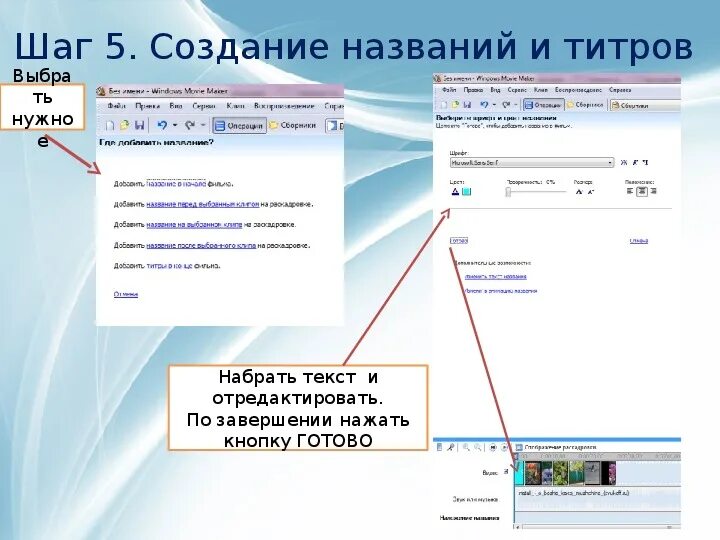This screenshot has width=720, height=540.
Task: Open Правка menu in left window
Action: [147, 106]
